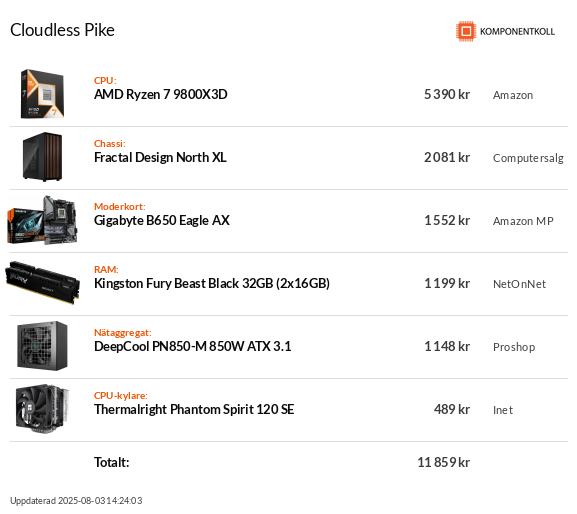Open the Inet store link
577x514 pixels.
(503, 410)
